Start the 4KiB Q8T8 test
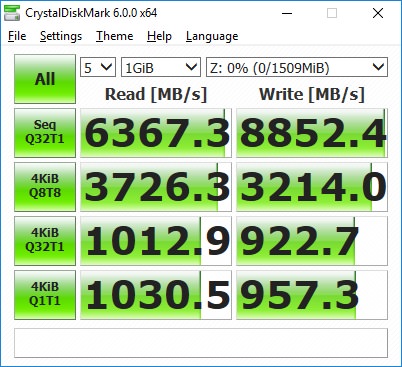 point(45,187)
